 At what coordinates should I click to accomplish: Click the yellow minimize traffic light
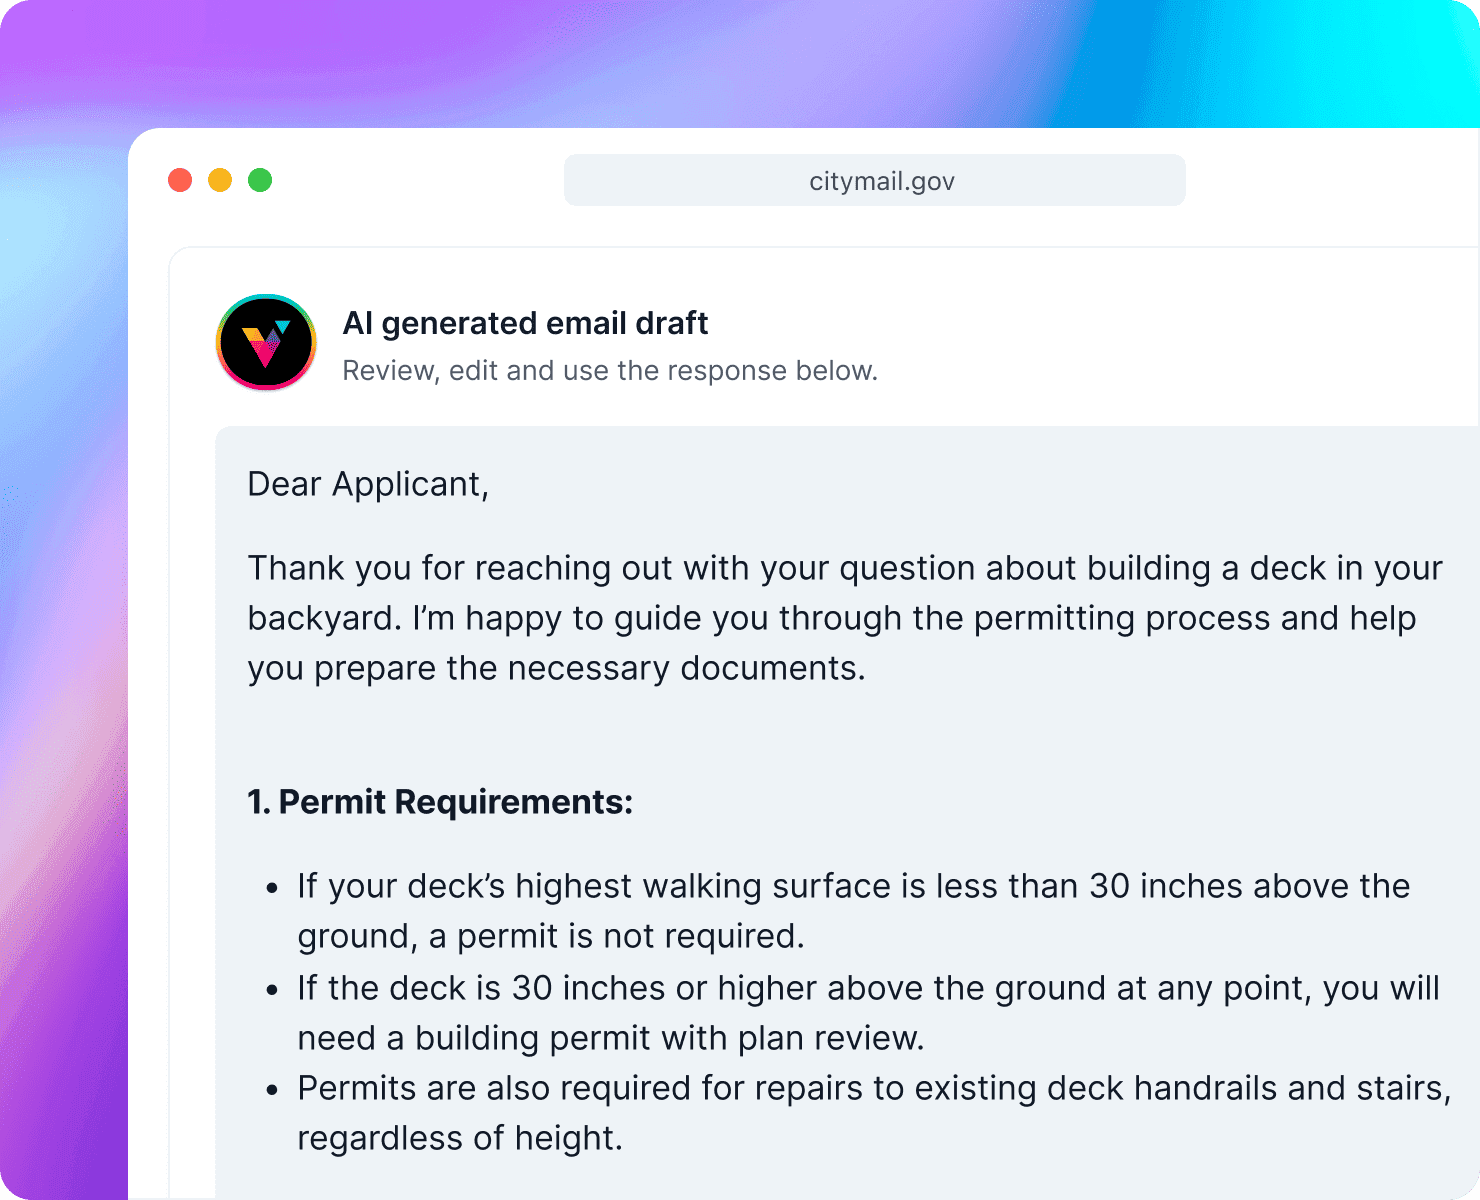click(220, 180)
